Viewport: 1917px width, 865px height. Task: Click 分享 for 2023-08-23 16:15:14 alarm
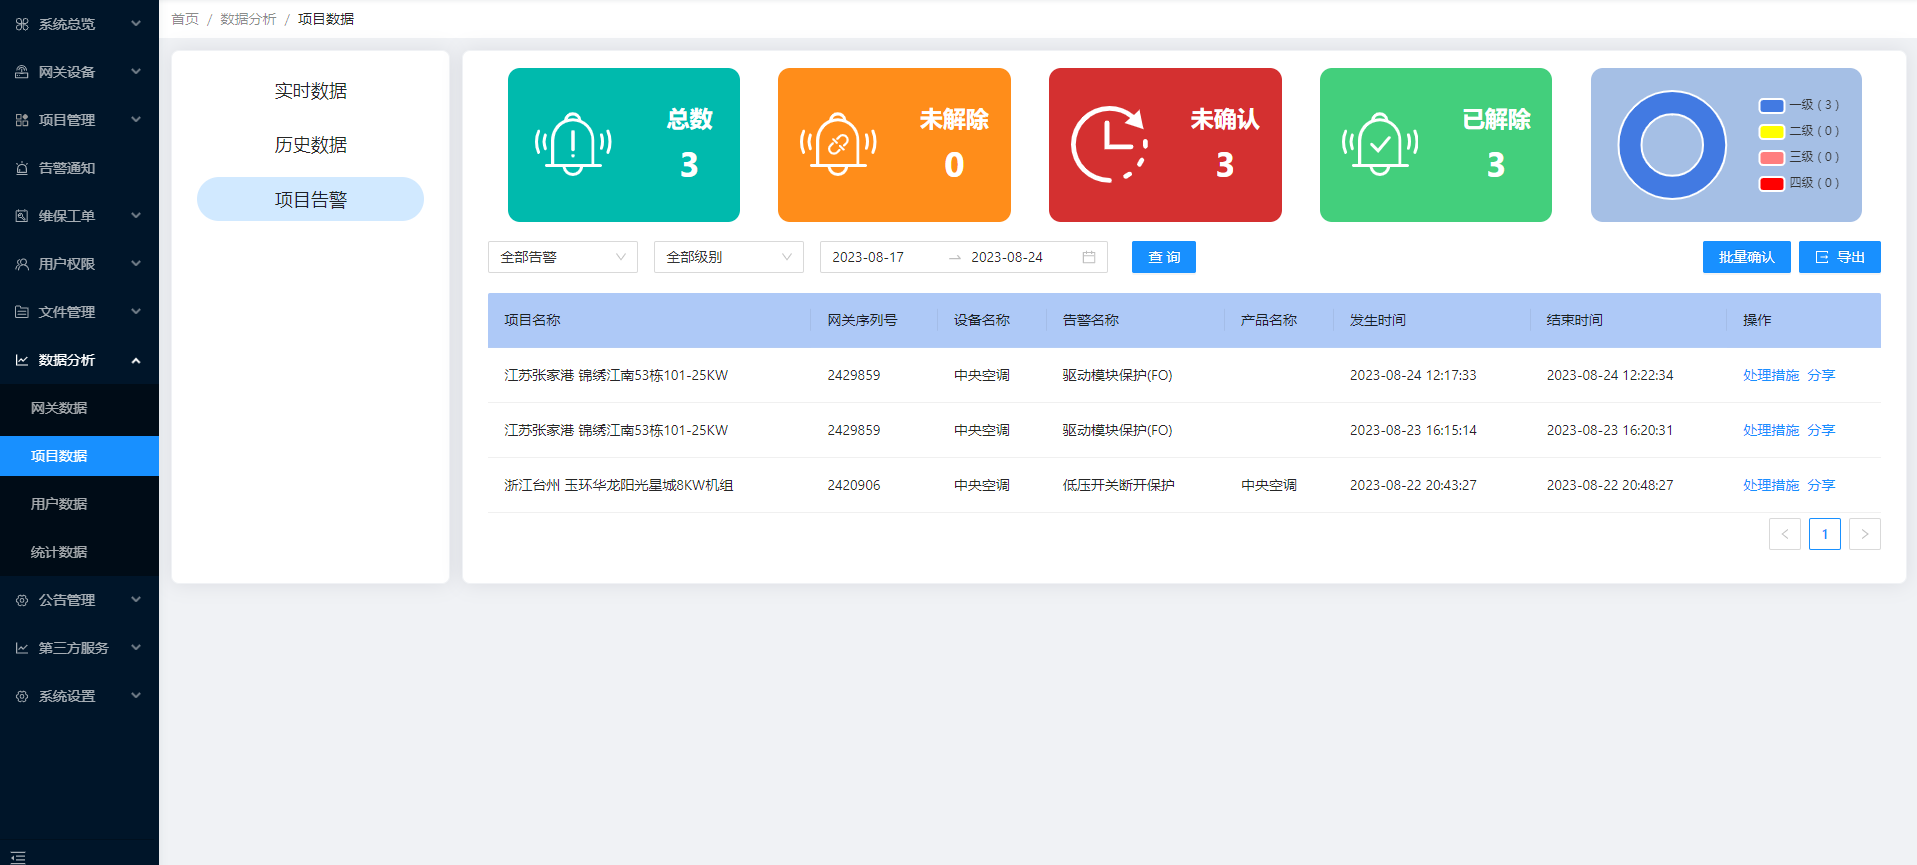pyautogui.click(x=1821, y=430)
